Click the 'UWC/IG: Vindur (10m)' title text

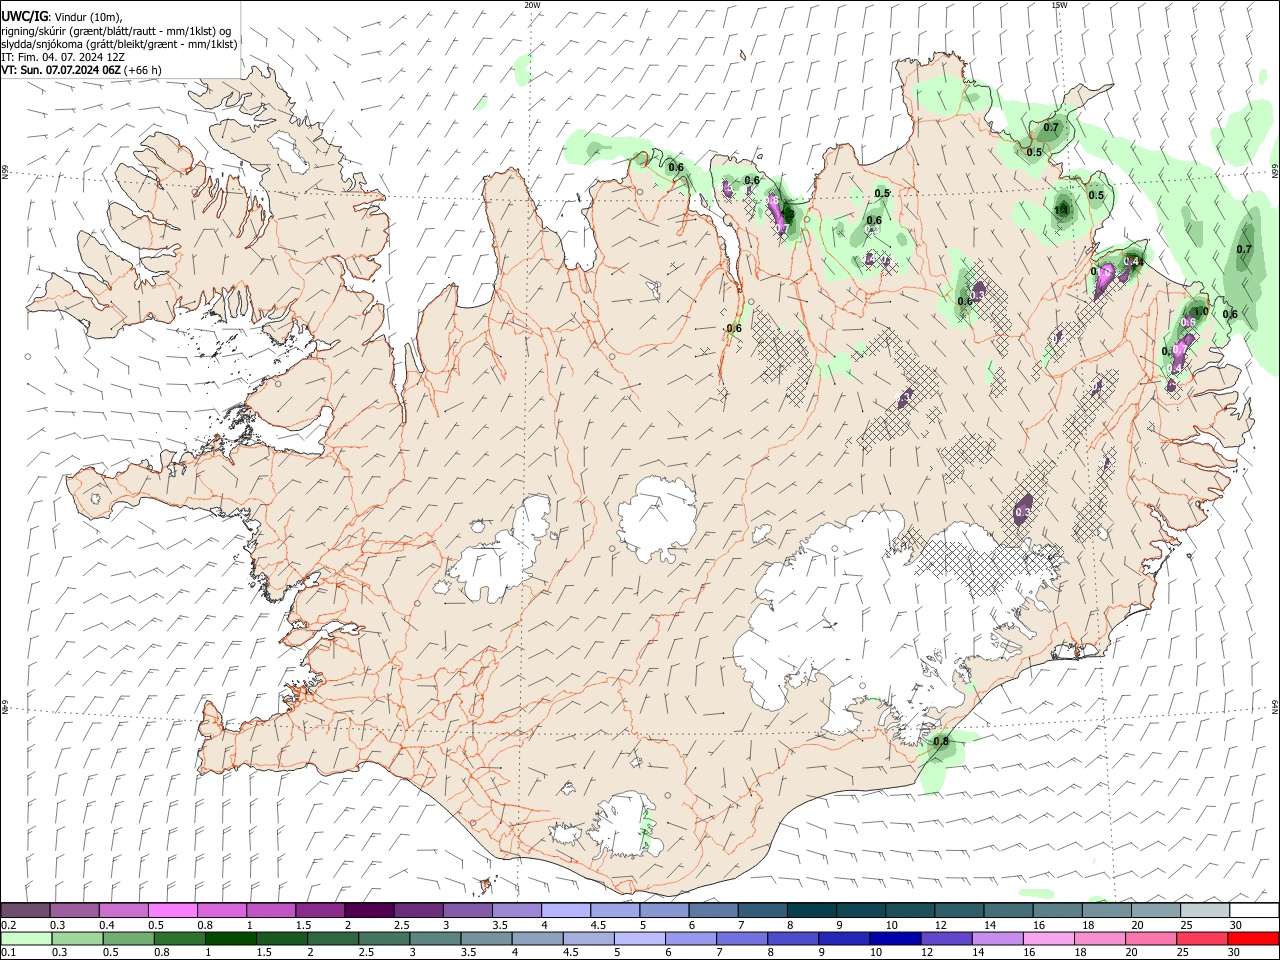pos(62,17)
